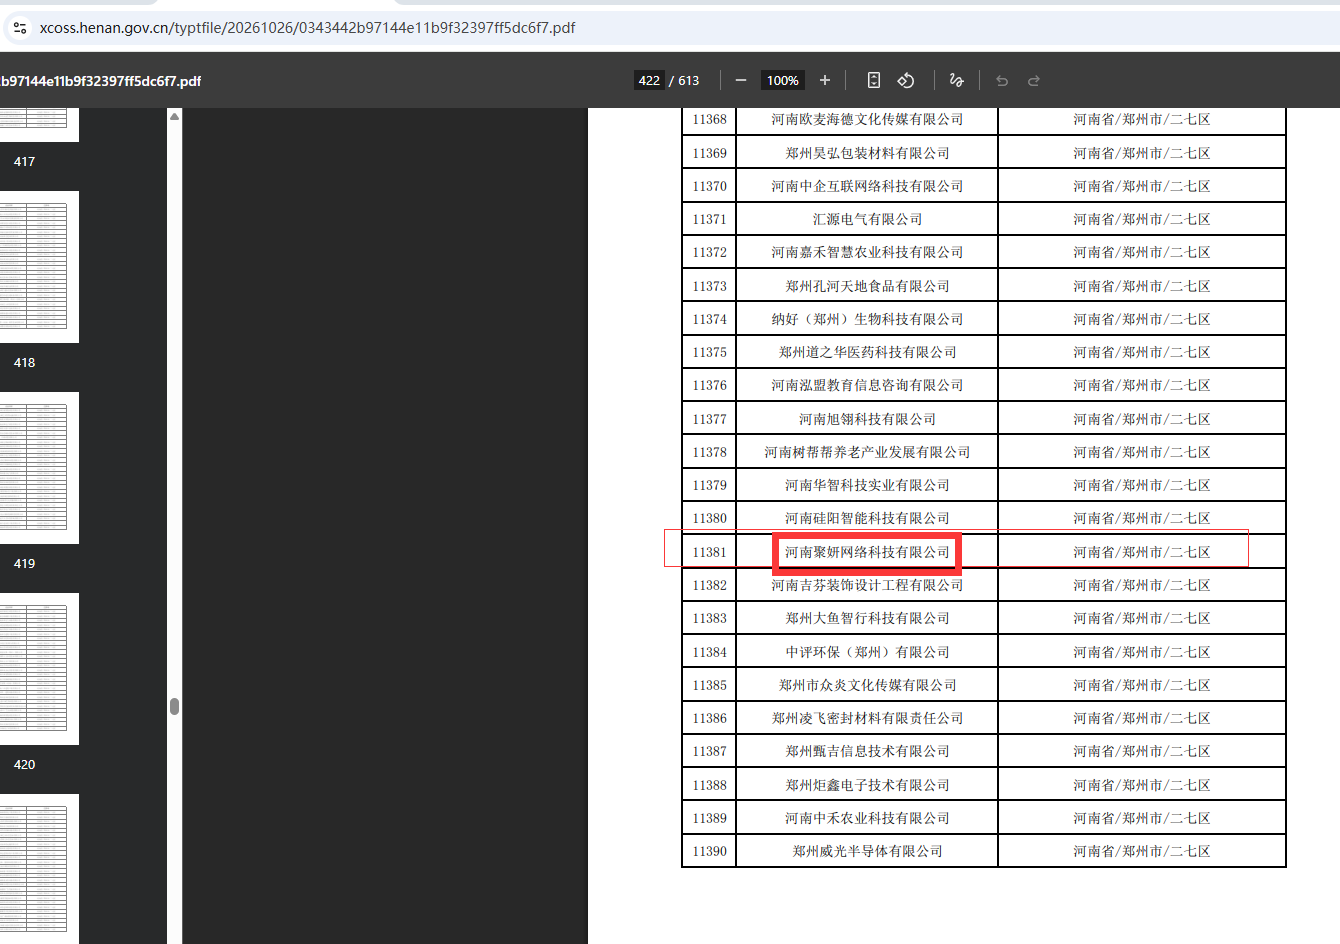Select company 河南泓盟教育信息咨询有限公司

tap(867, 385)
